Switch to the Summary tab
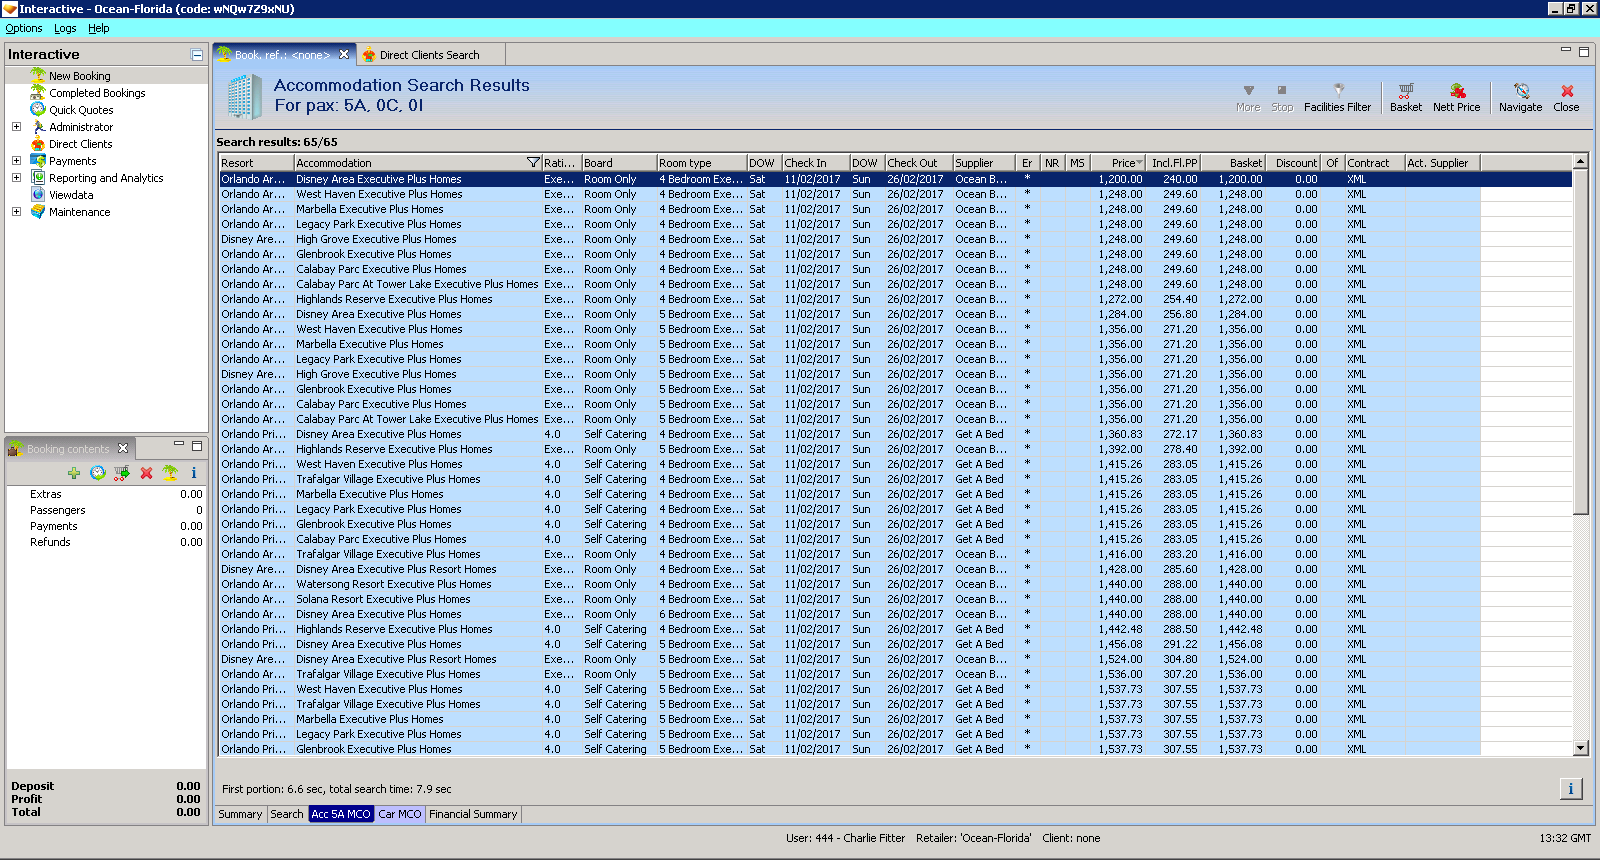 [240, 814]
